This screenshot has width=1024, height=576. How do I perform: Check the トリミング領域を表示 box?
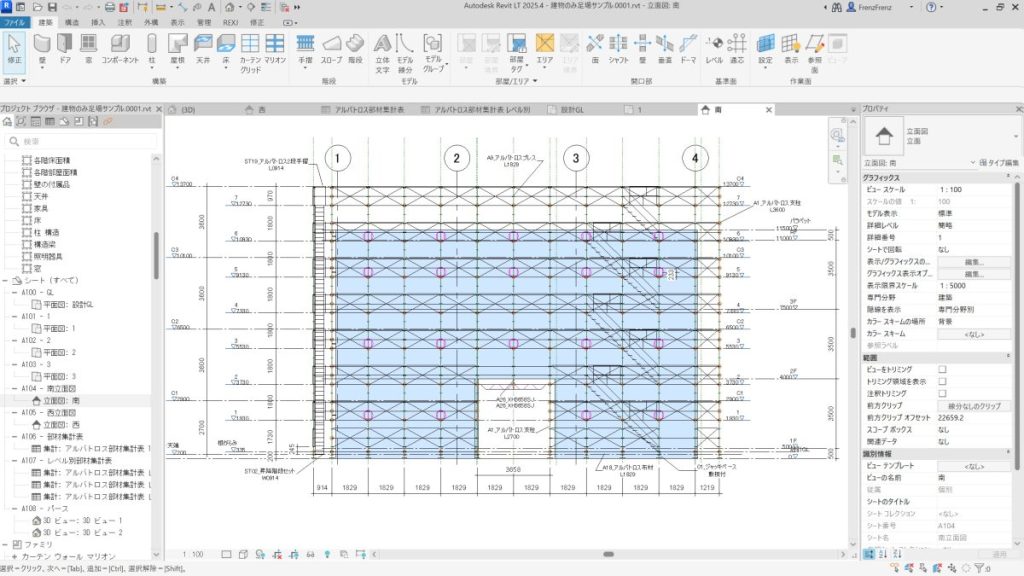(x=942, y=381)
